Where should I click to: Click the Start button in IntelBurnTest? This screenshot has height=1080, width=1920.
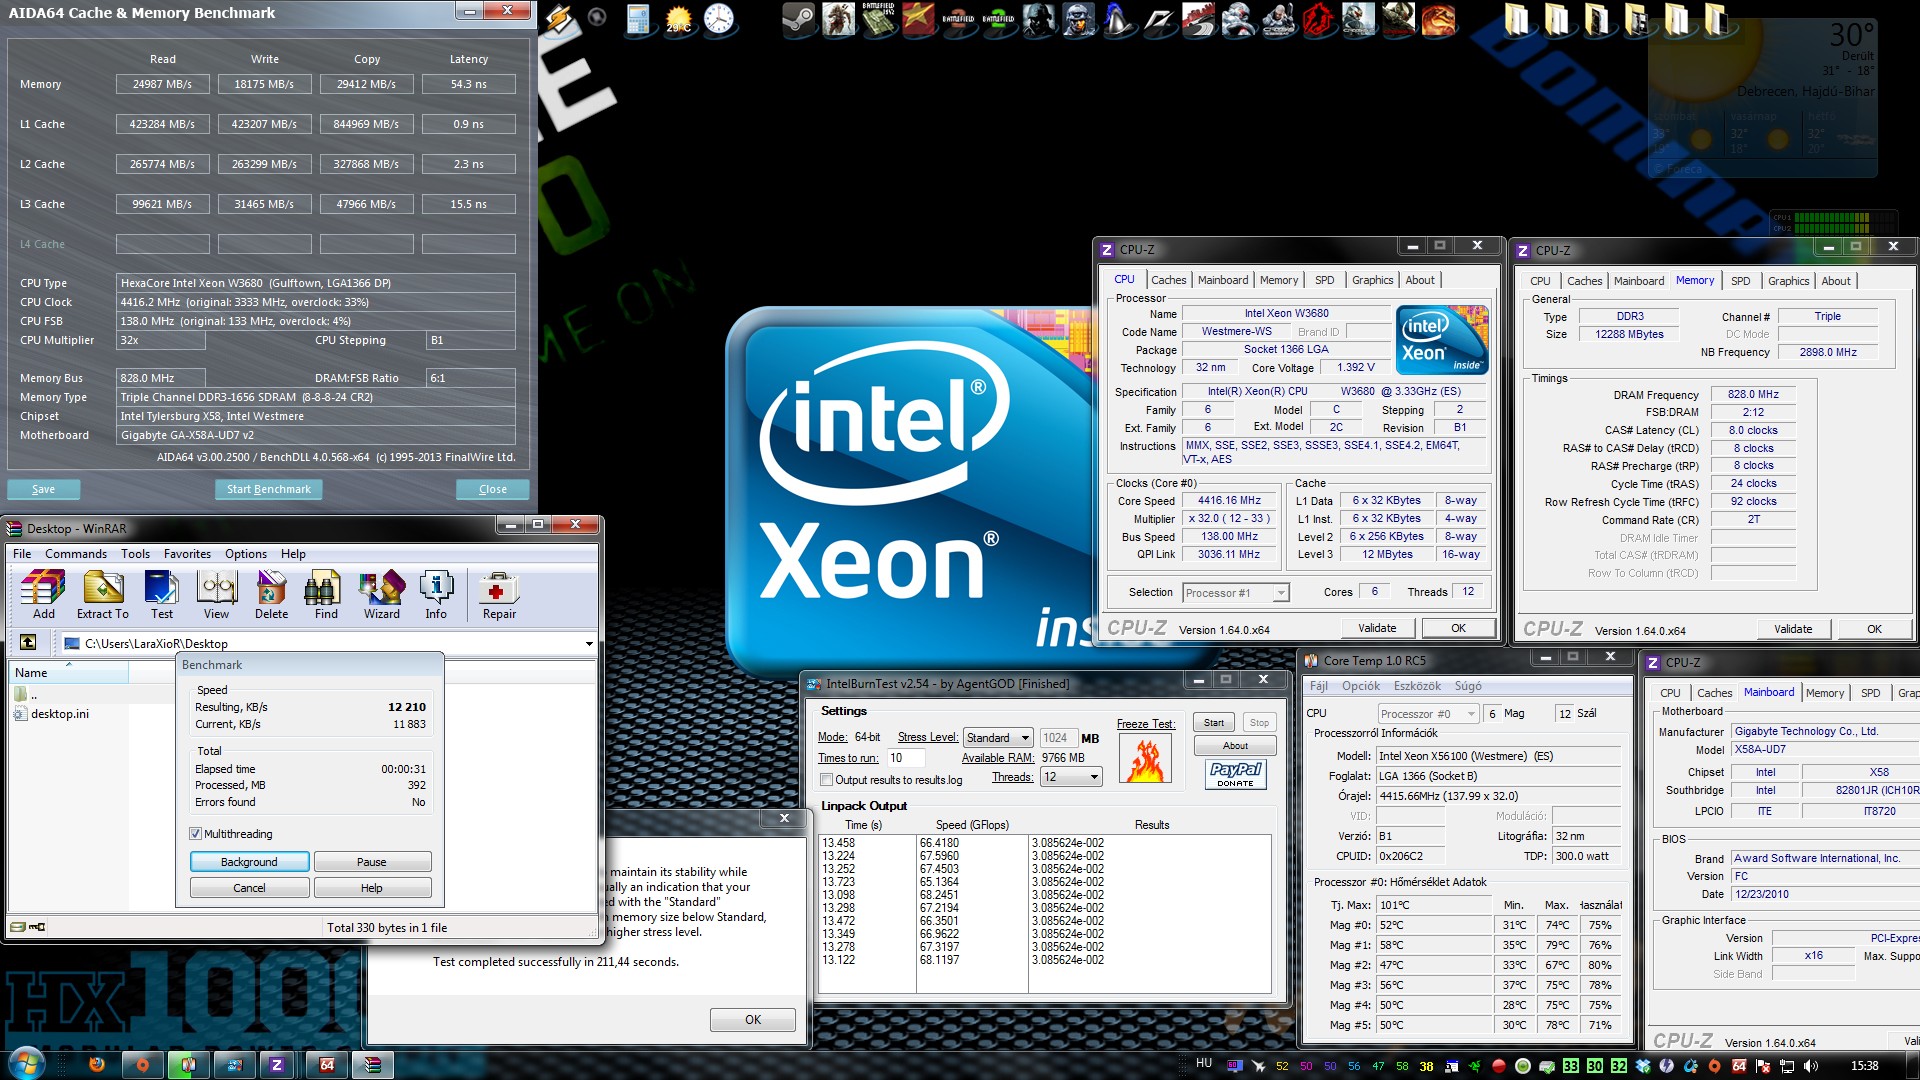(x=1213, y=723)
